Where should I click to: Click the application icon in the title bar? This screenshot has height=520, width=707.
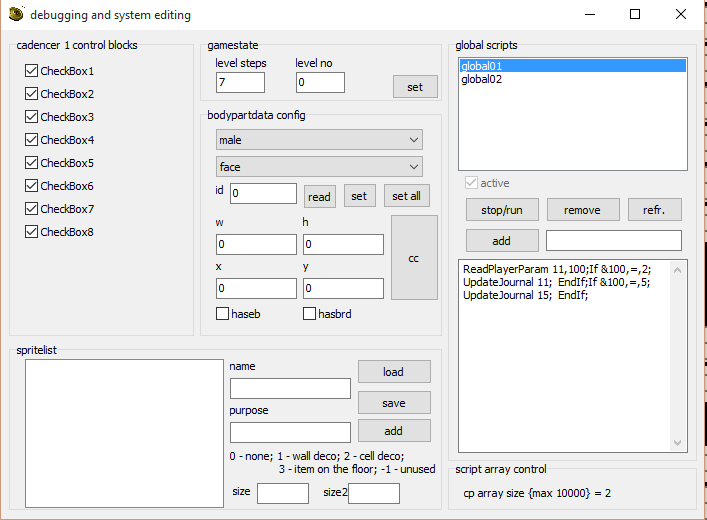[16, 14]
